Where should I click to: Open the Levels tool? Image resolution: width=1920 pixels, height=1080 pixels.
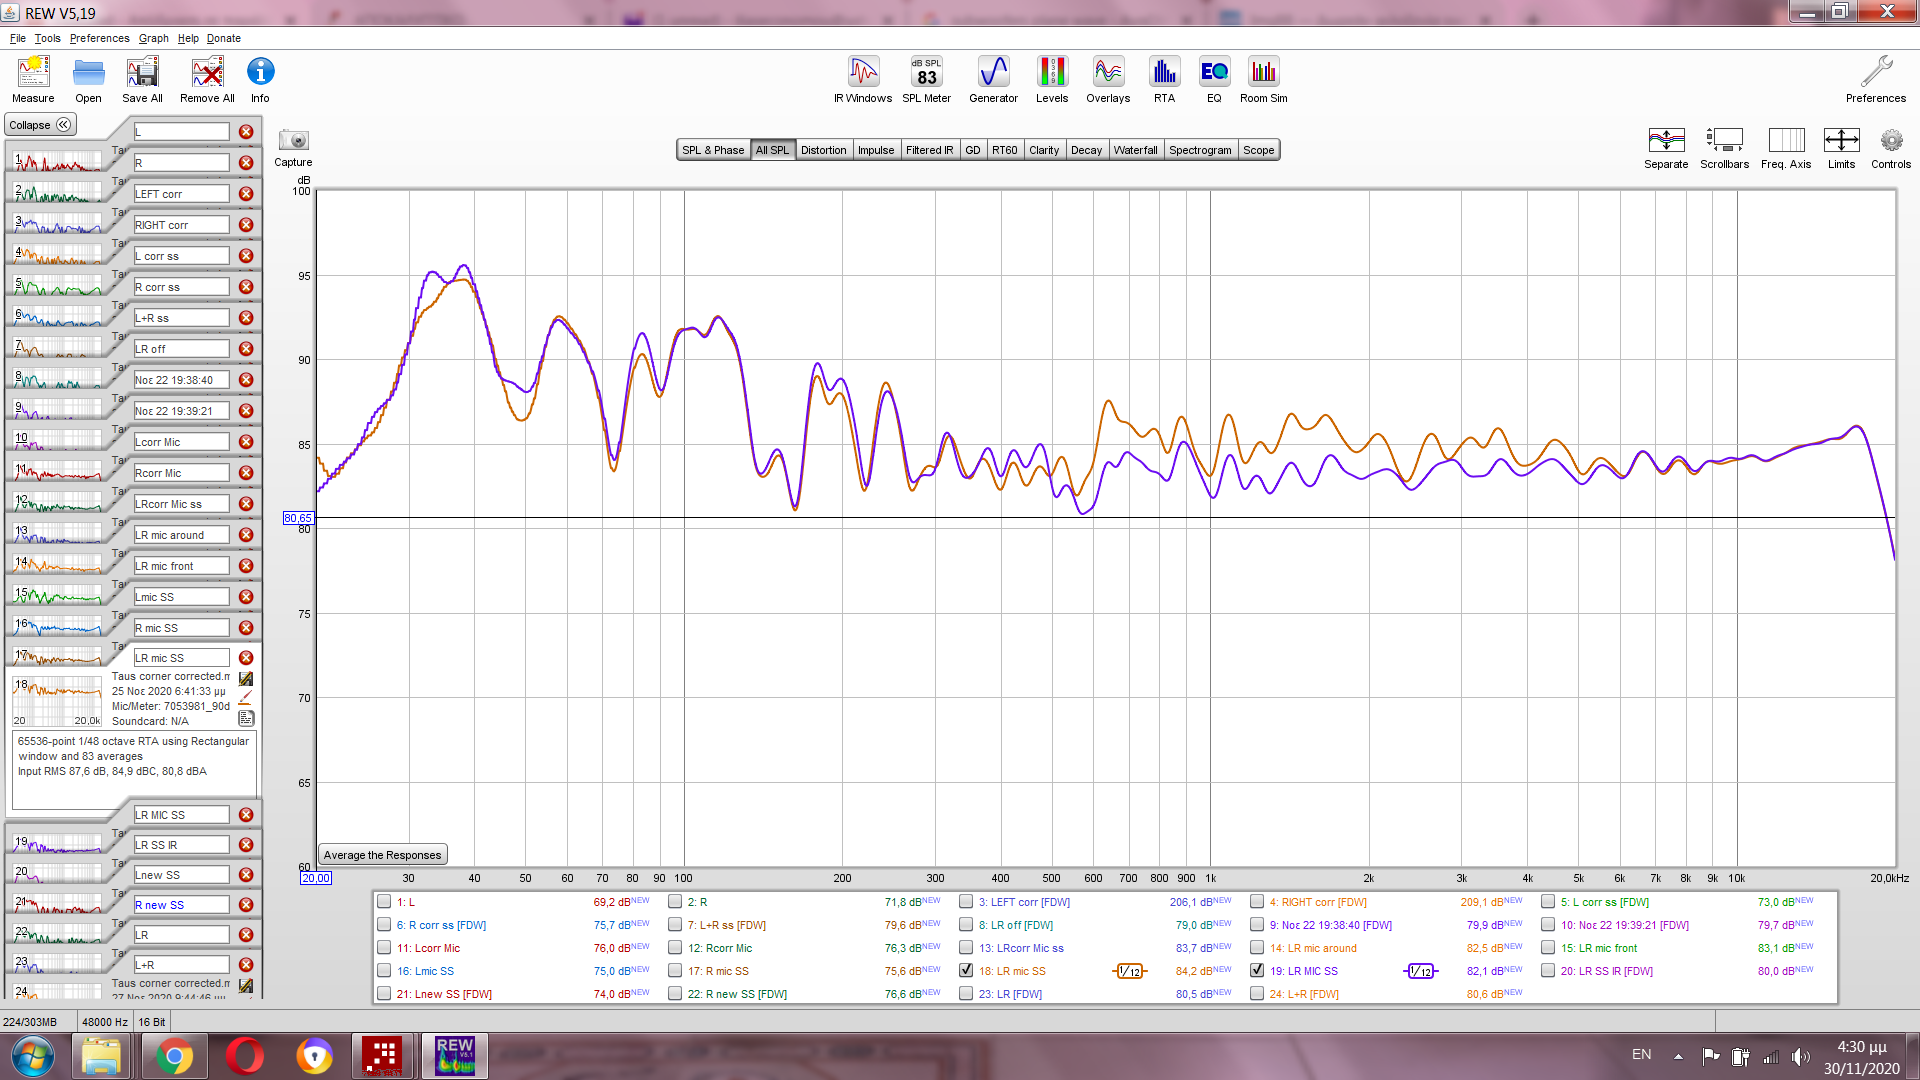[x=1052, y=79]
